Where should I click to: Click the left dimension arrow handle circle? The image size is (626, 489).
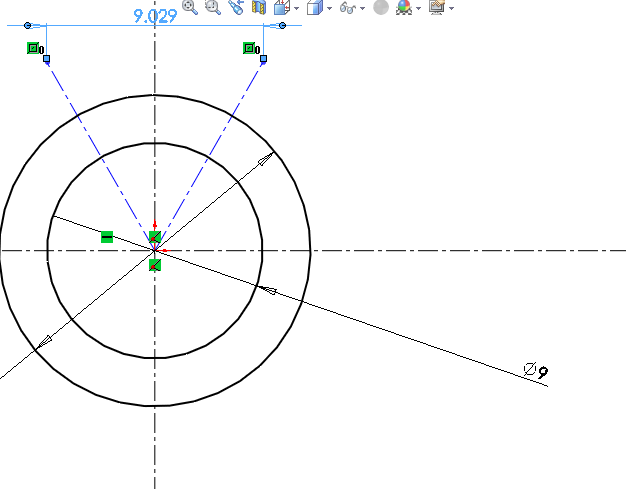point(28,26)
